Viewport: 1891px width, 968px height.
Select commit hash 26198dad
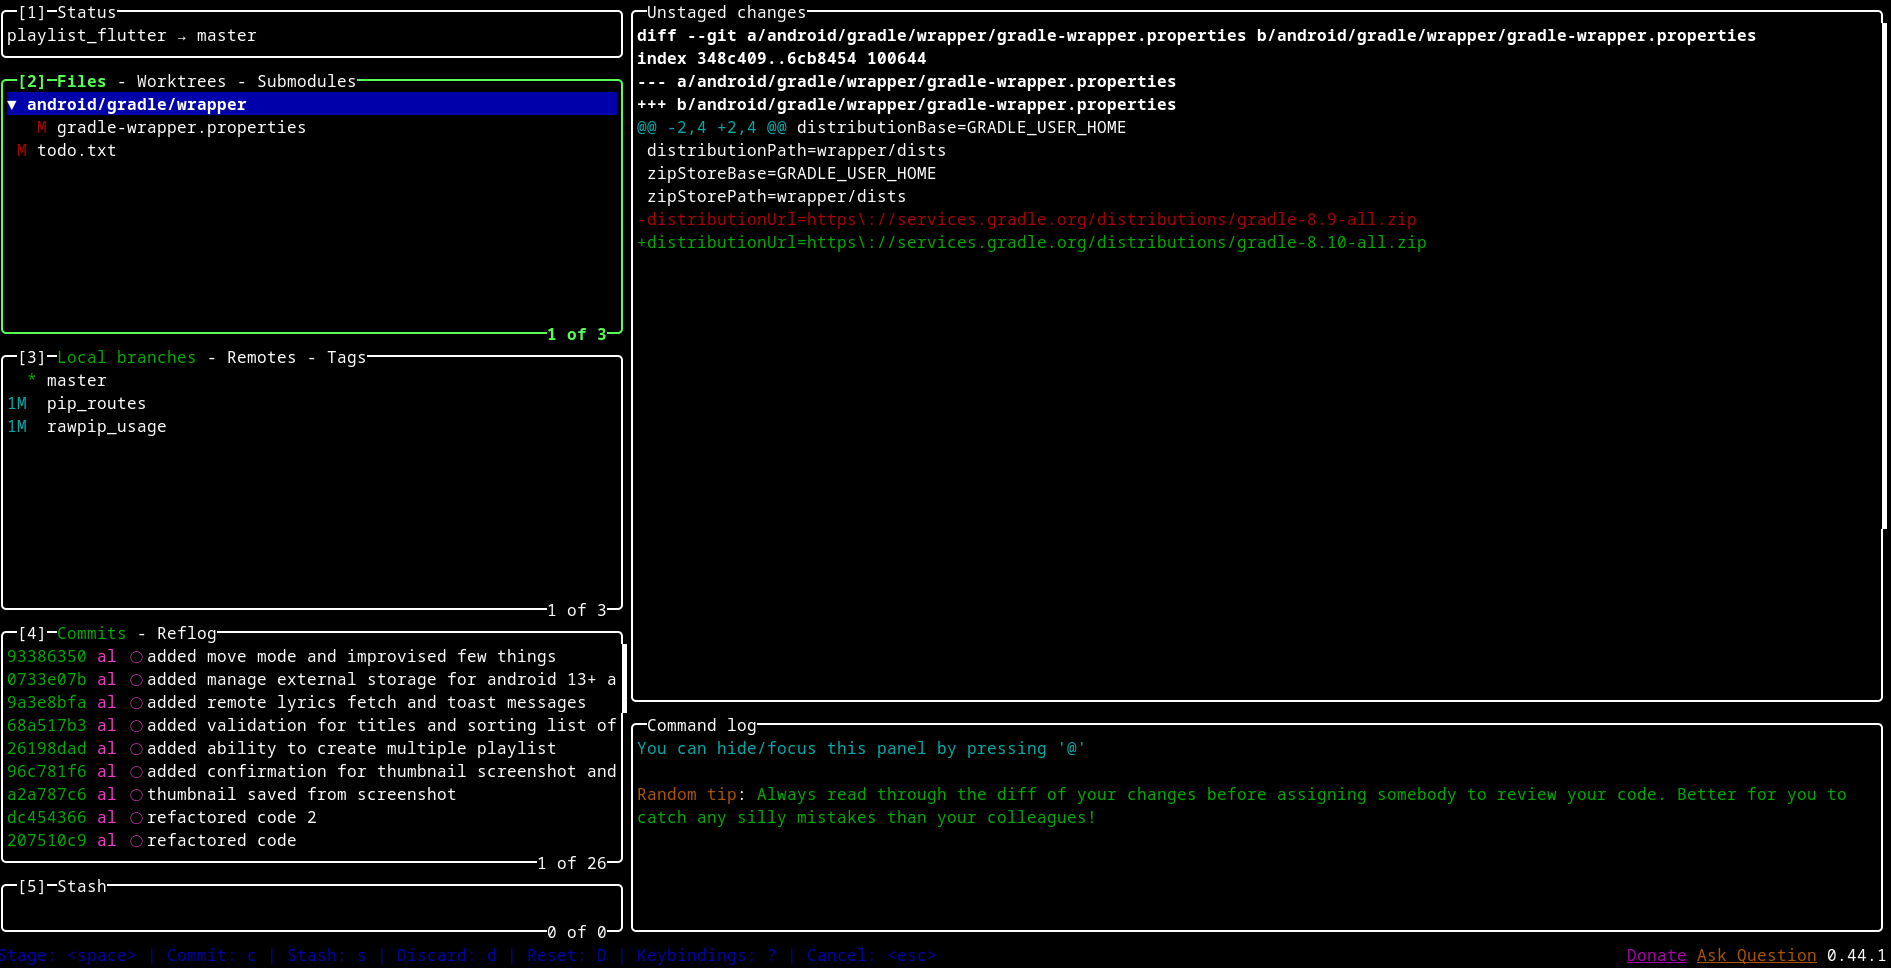pos(47,749)
